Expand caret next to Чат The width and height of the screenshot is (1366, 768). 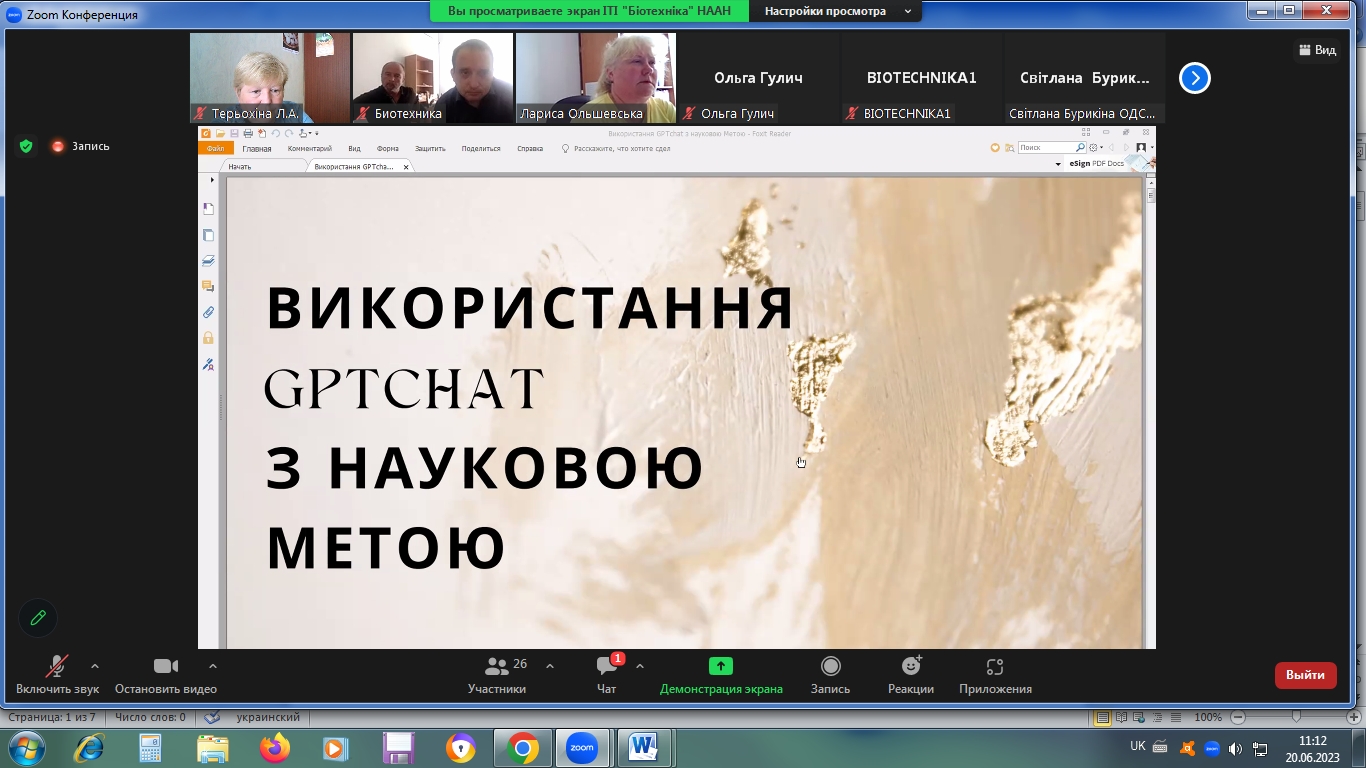tap(640, 666)
